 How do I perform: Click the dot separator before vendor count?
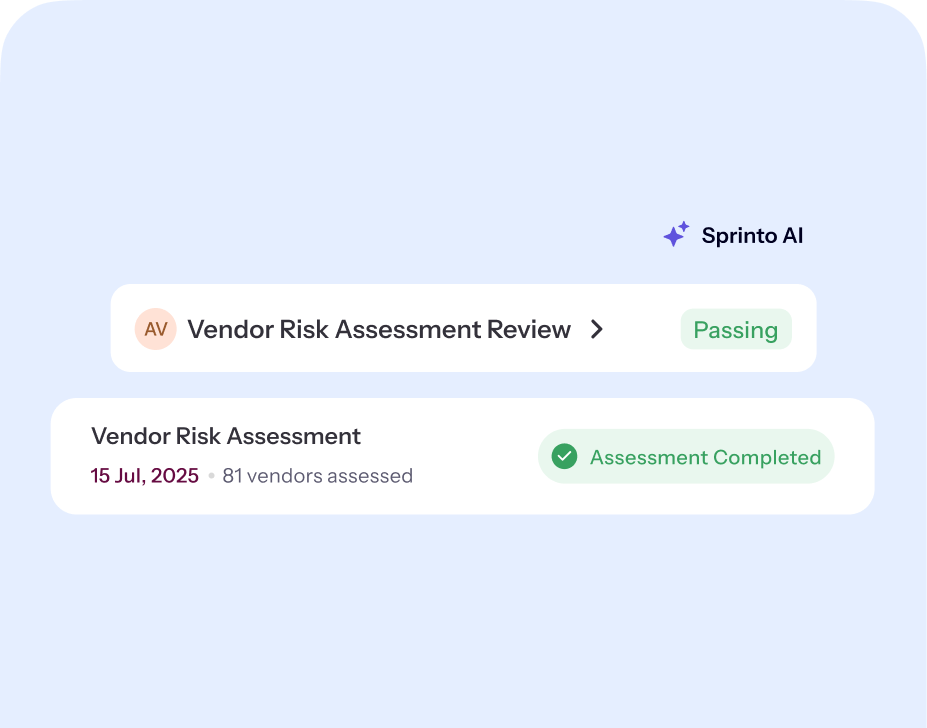211,476
